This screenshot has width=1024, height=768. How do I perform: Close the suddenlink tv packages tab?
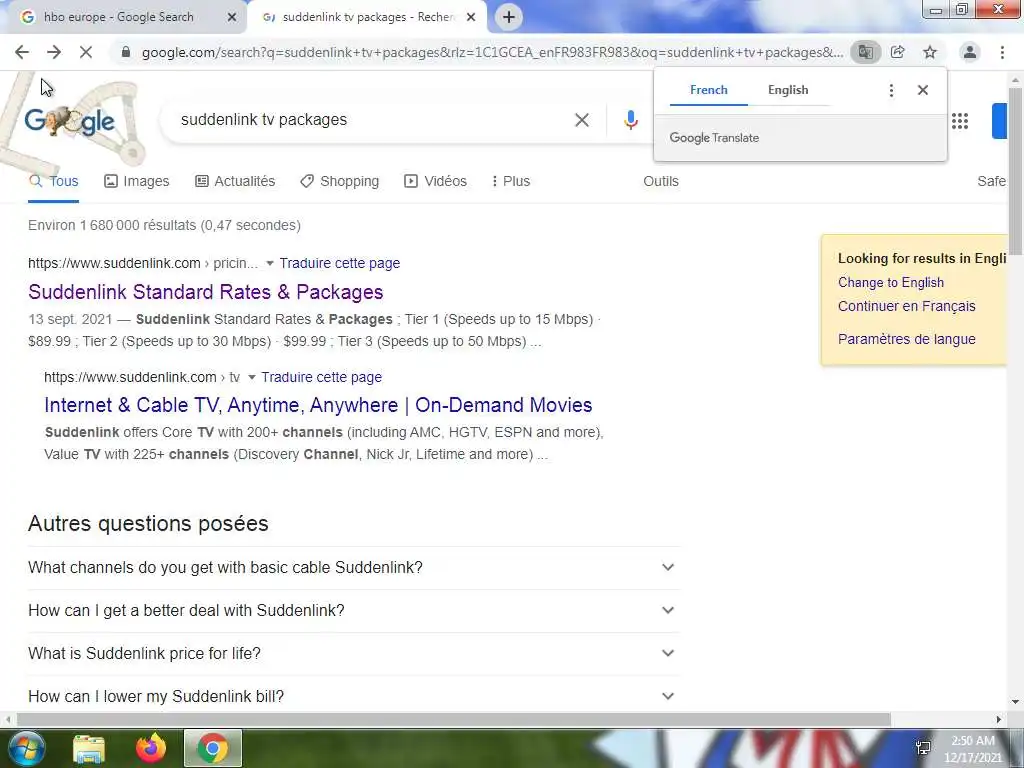471,18
